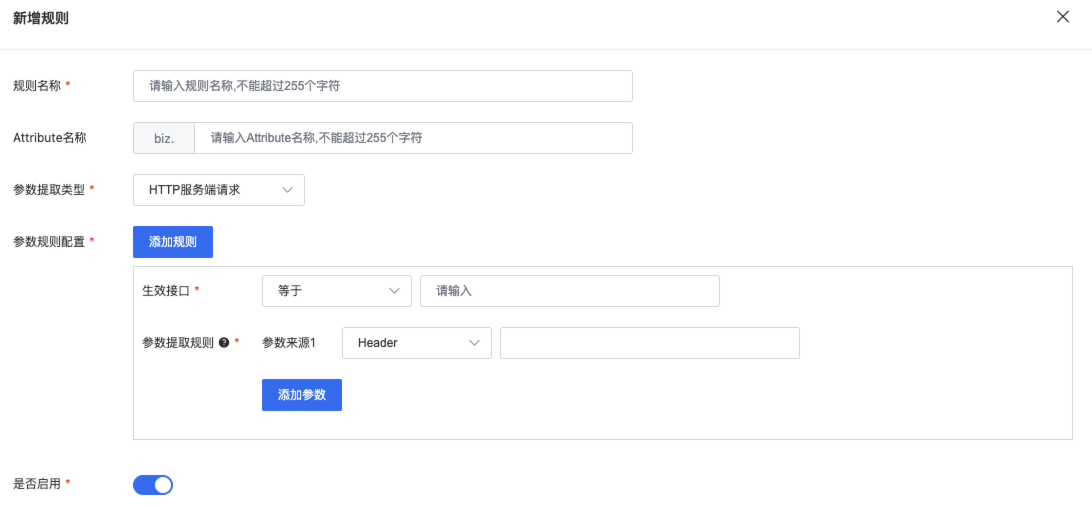Image resolution: width=1092 pixels, height=506 pixels.
Task: Click the biz. prefix box
Action: click(164, 138)
